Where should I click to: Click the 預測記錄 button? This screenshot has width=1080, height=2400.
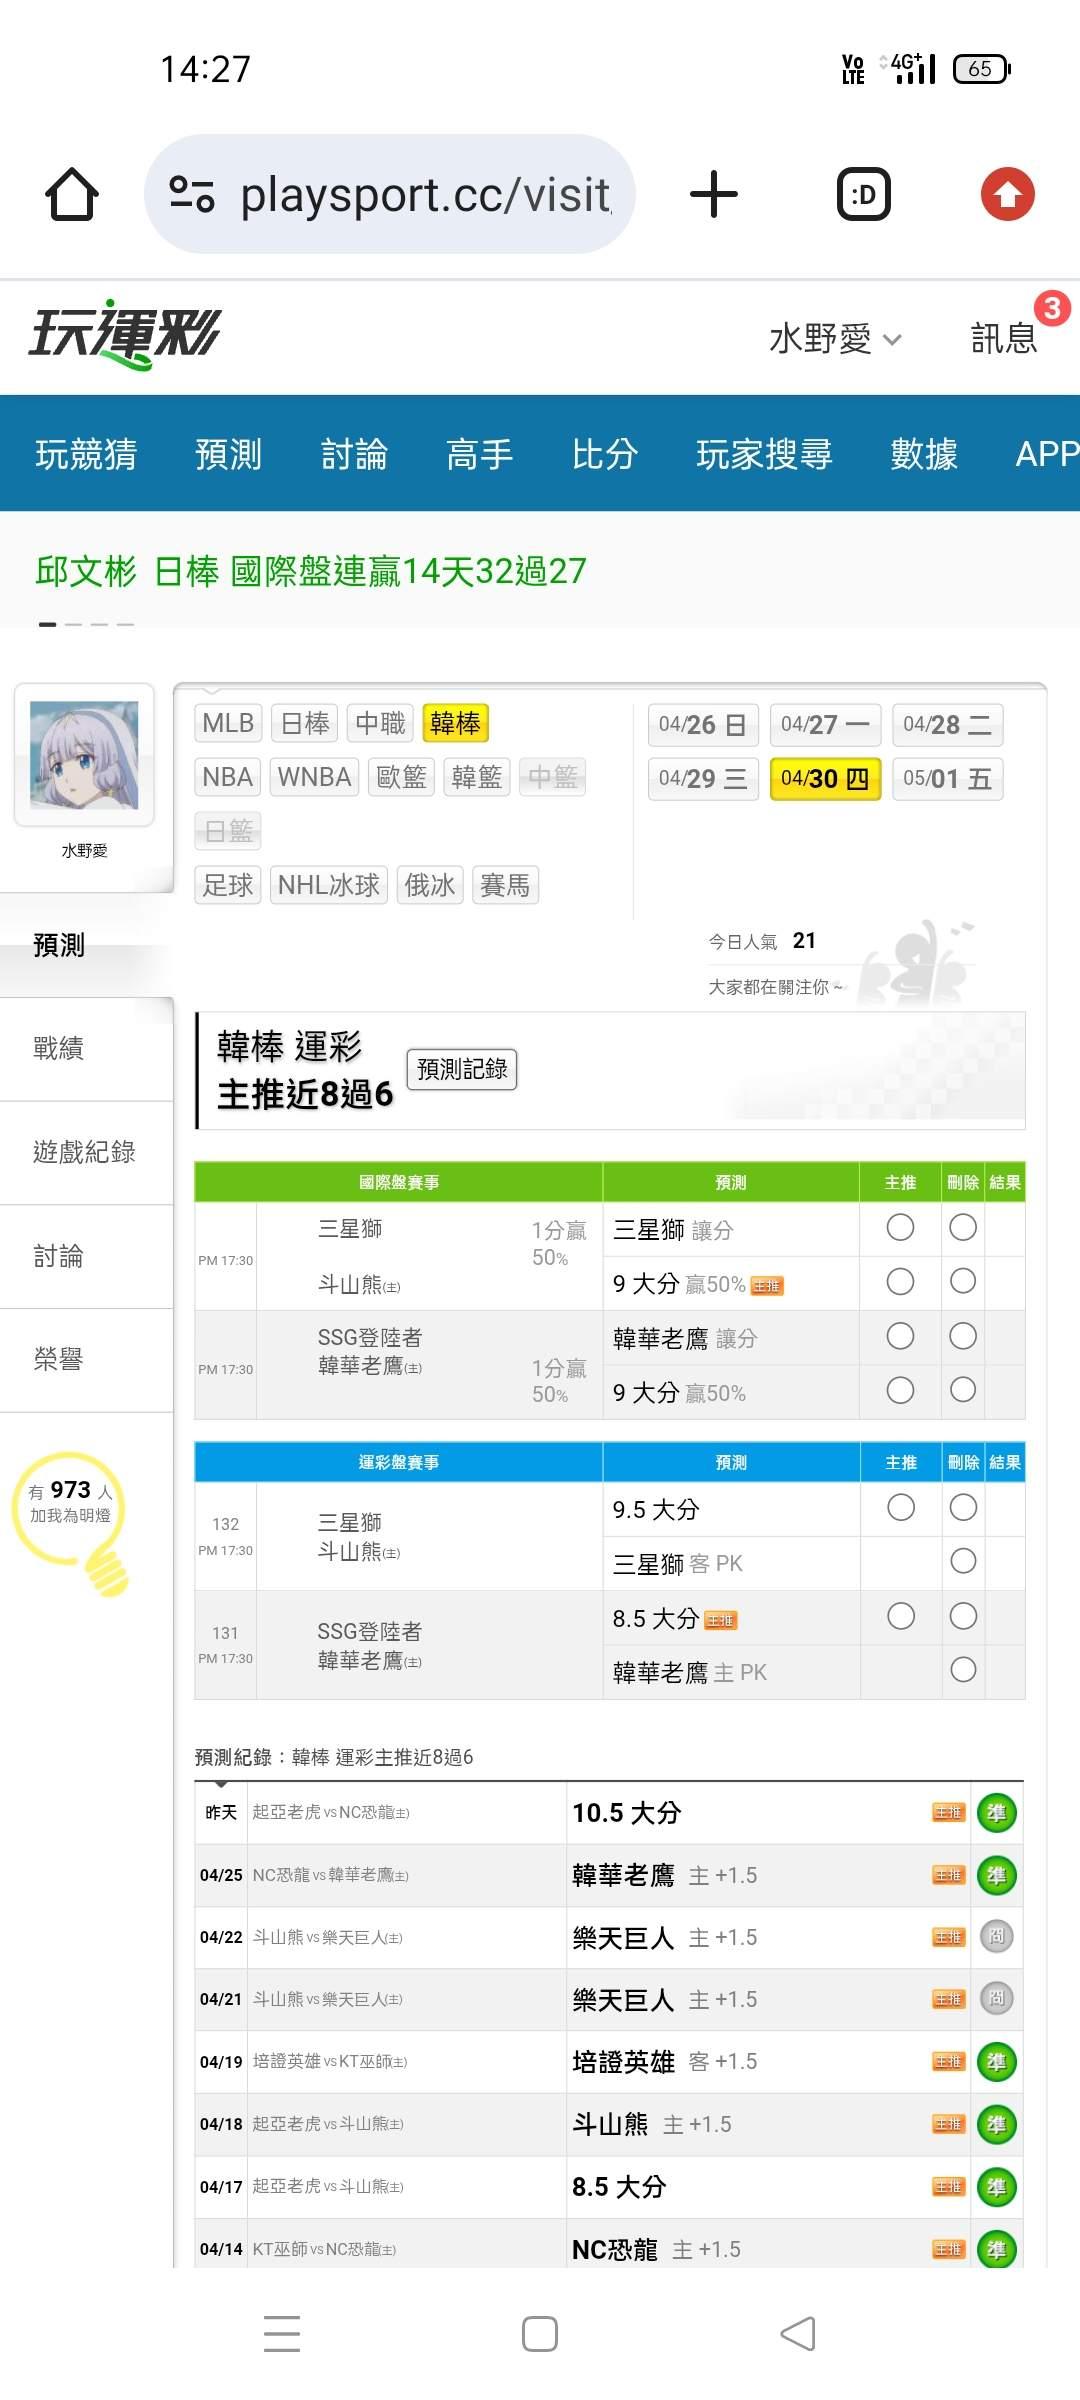tap(461, 1069)
